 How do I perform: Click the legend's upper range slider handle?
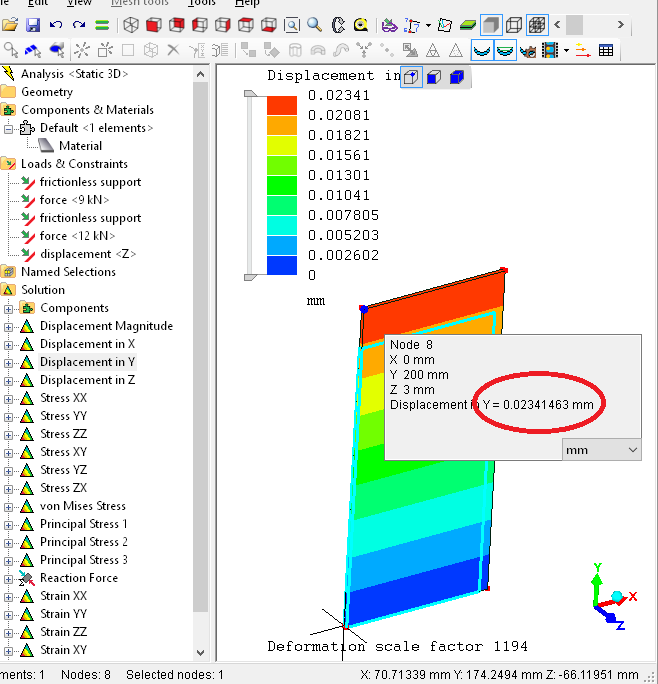point(250,93)
